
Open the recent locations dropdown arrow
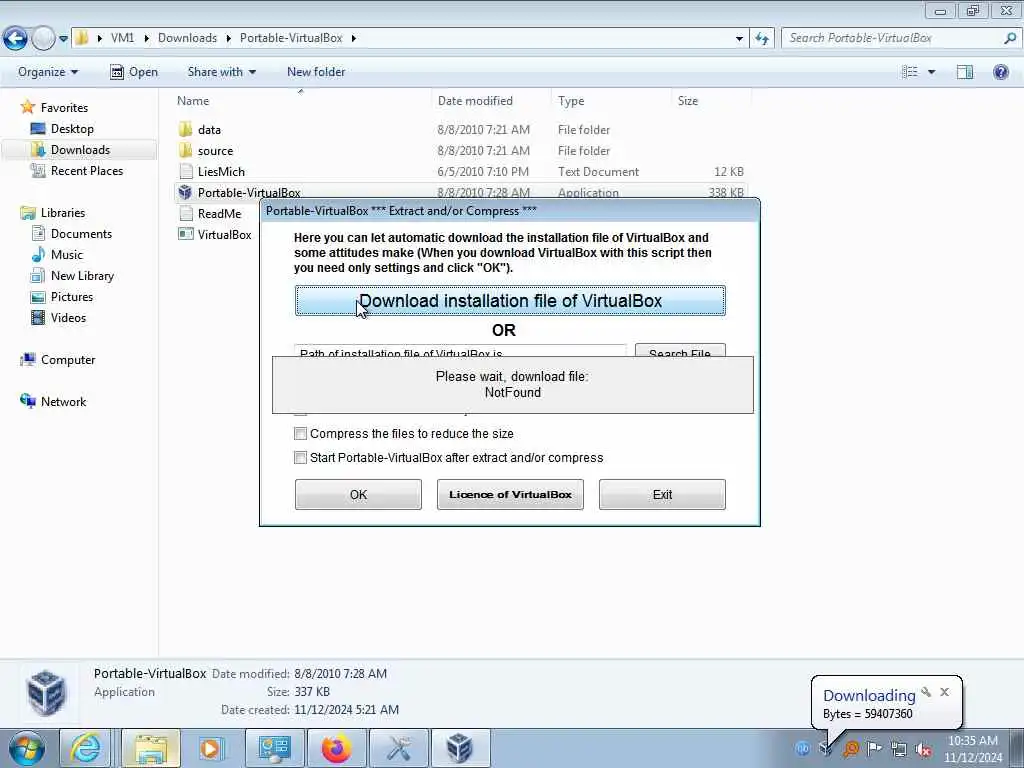click(x=63, y=39)
